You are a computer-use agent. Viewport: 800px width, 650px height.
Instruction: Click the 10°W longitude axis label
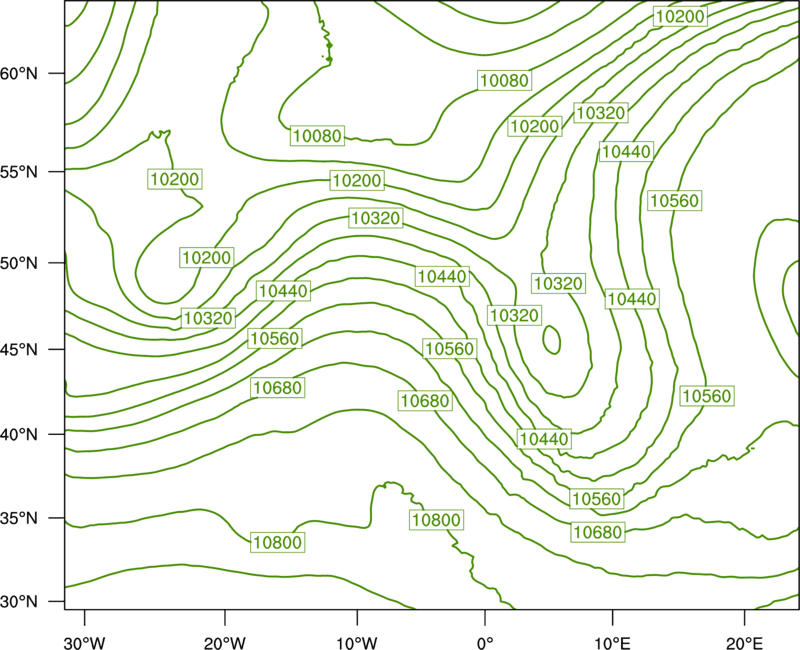point(357,643)
